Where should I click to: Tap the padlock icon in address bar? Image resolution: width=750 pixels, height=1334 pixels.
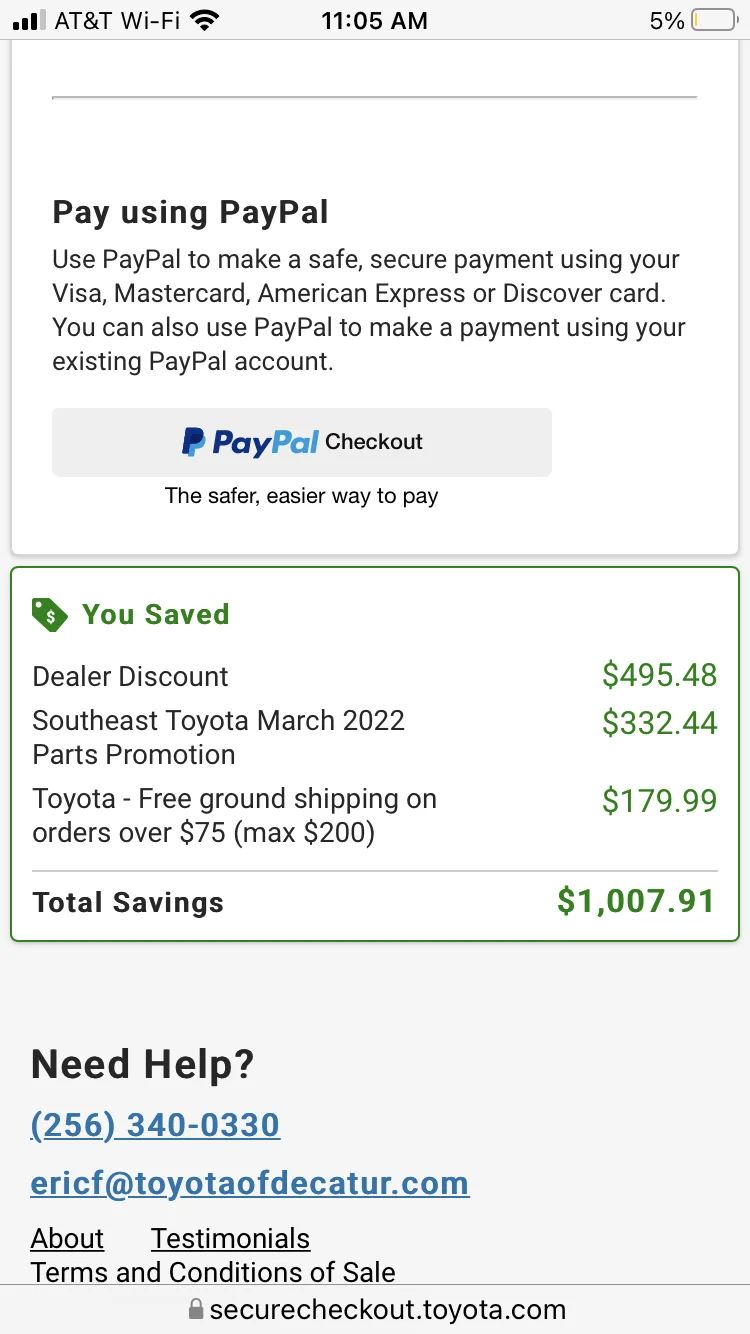pos(196,1309)
